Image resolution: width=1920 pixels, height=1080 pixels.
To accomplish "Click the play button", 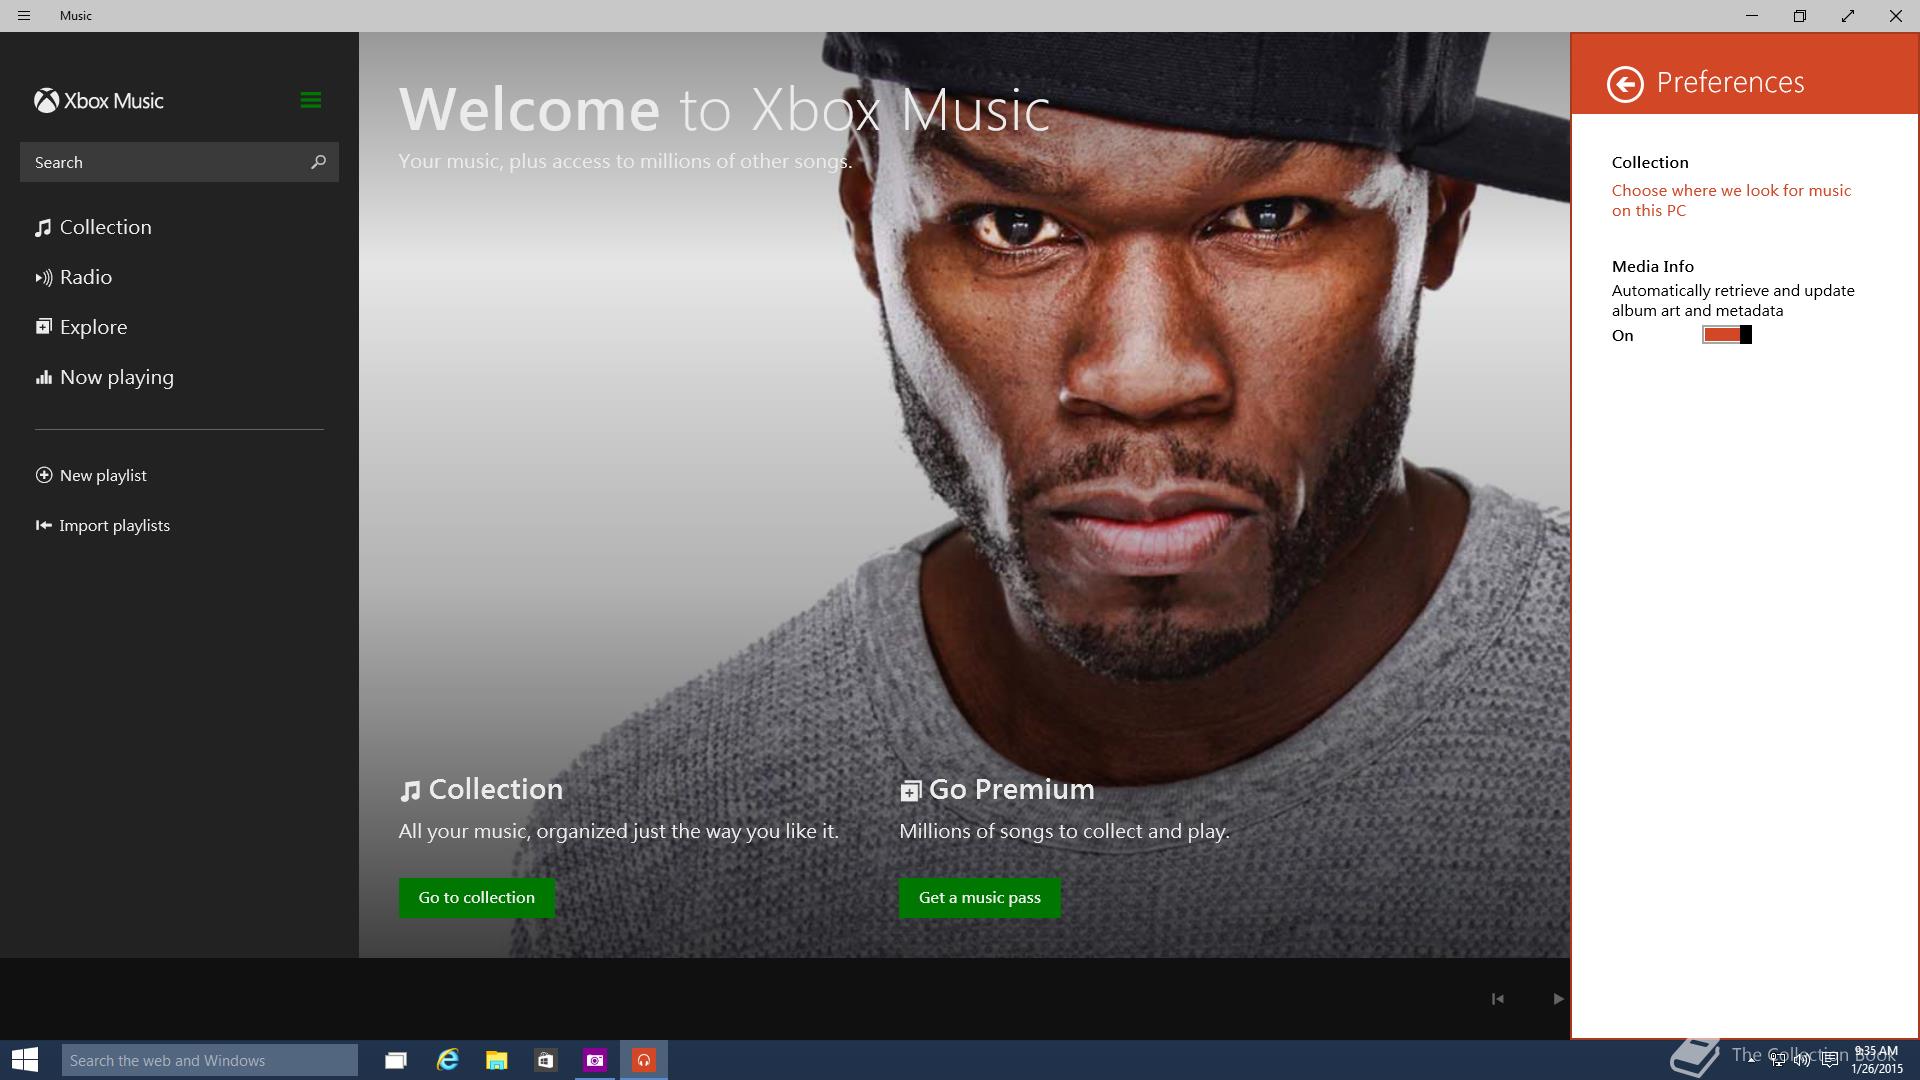I will (1557, 999).
